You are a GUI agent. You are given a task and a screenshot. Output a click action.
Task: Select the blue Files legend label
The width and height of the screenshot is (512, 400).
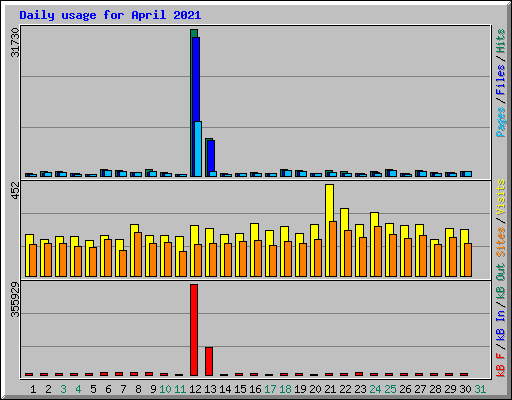point(501,80)
